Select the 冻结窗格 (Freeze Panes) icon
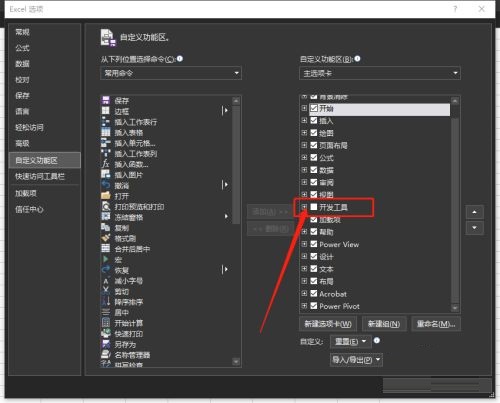This screenshot has width=500, height=403. 106,217
